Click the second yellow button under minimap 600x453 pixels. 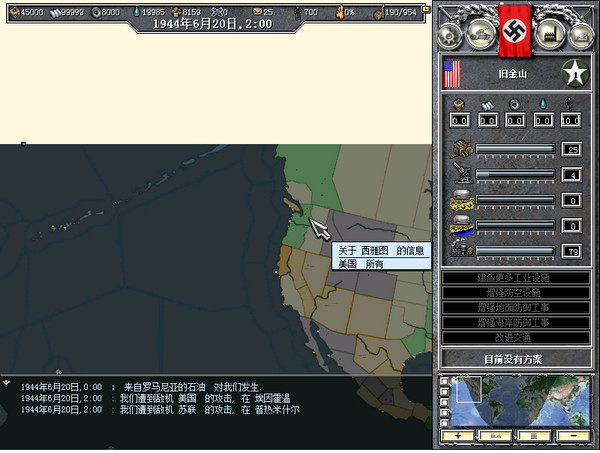pos(496,436)
